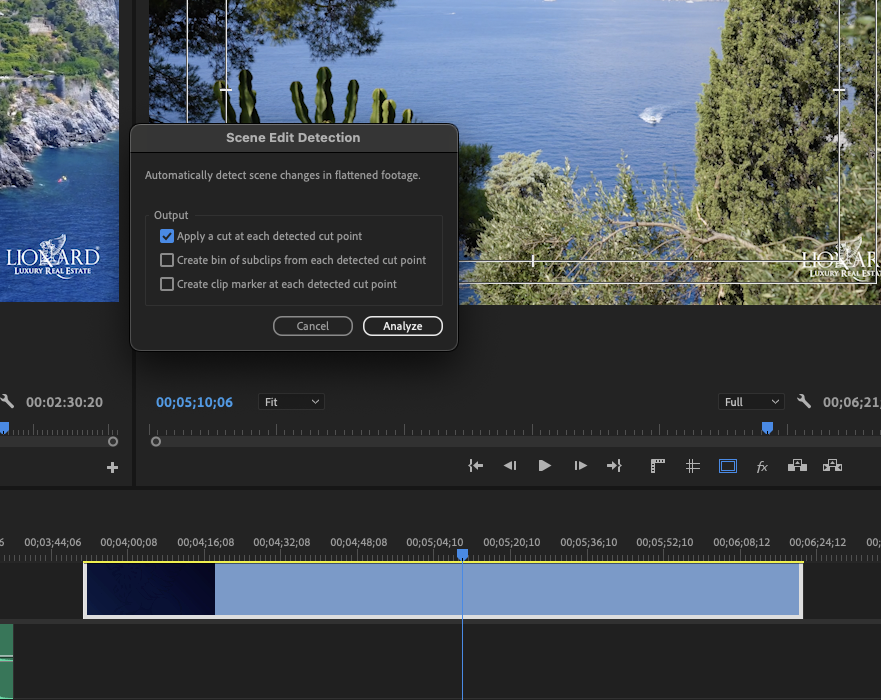Image resolution: width=881 pixels, height=700 pixels.
Task: Open Comparison View in the monitor
Action: 727,465
